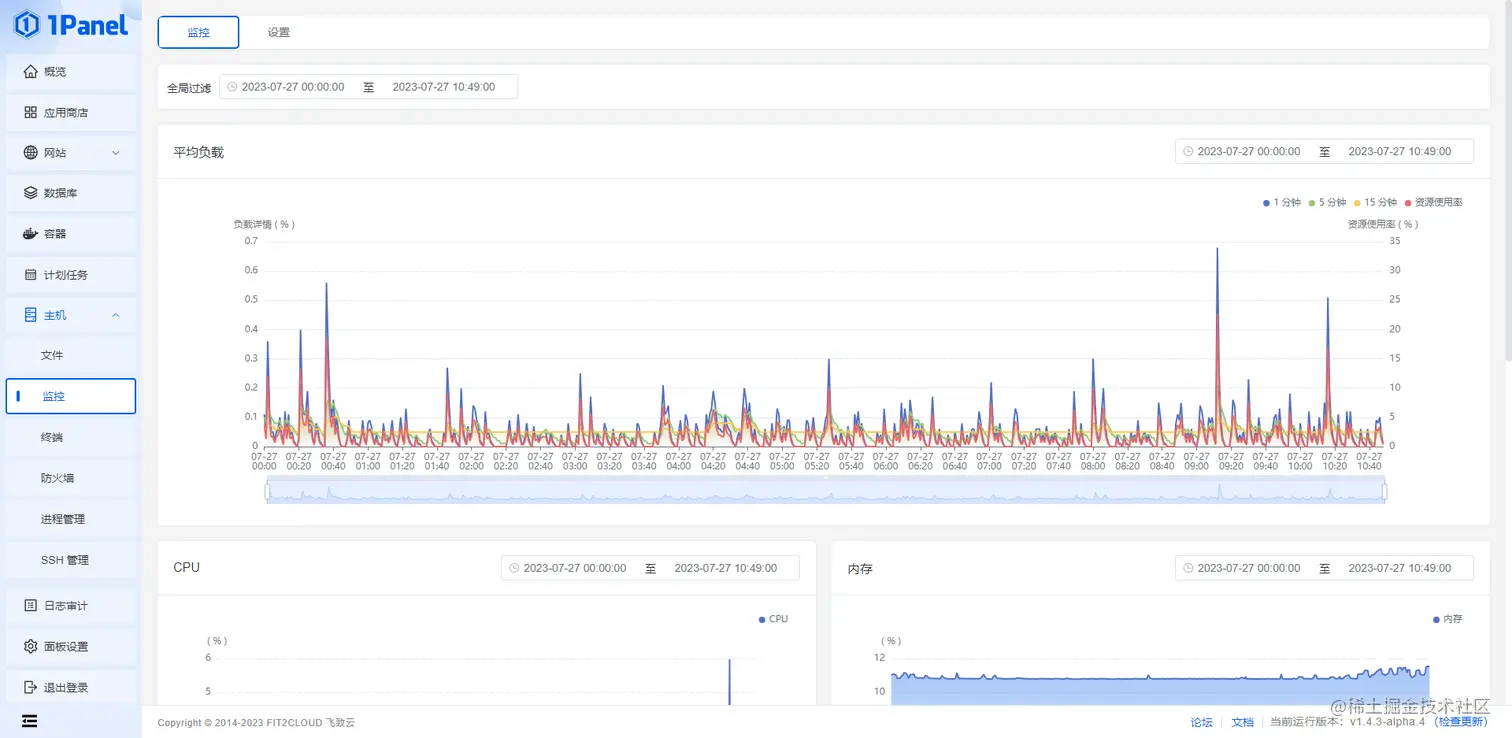The height and width of the screenshot is (738, 1512).
Task: Click the 面板设置 gear icon
Action: (30, 647)
